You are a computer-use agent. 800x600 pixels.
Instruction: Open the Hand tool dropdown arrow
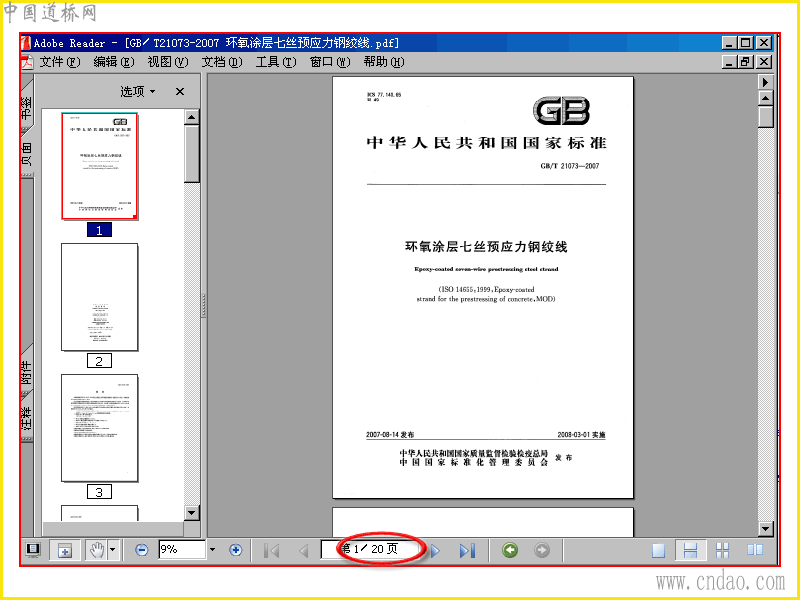[113, 550]
